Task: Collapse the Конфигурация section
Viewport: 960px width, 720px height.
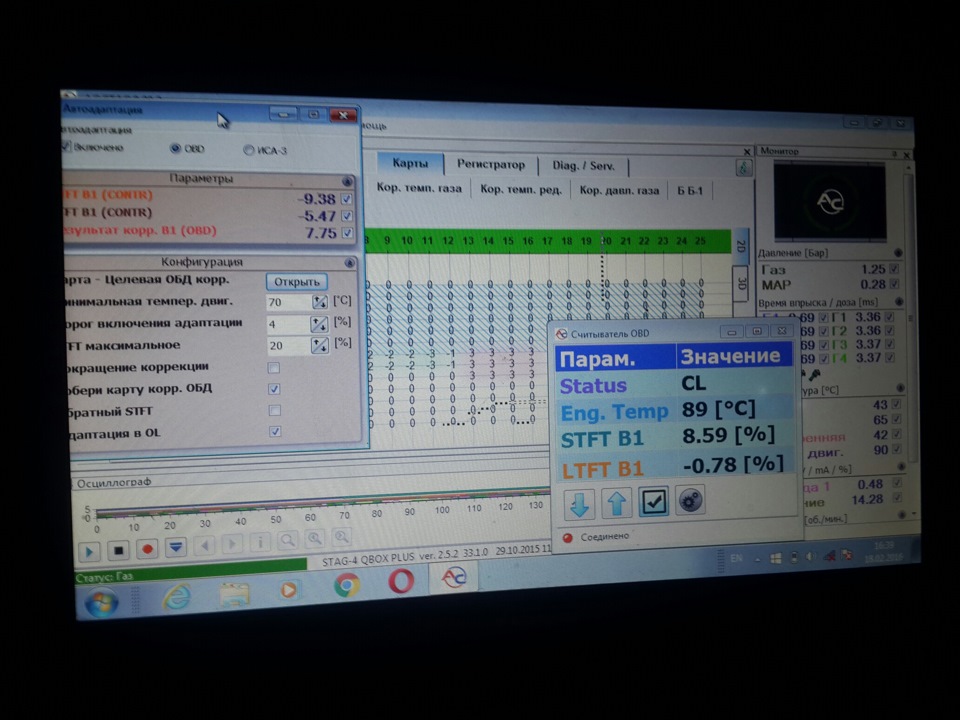Action: pos(349,263)
